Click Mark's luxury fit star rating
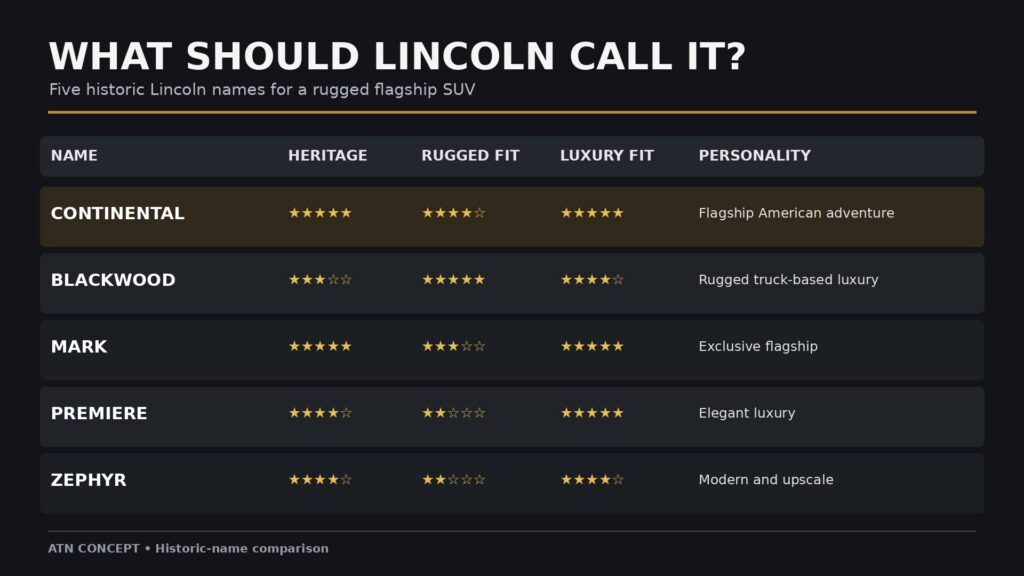The image size is (1024, 576). [x=592, y=346]
